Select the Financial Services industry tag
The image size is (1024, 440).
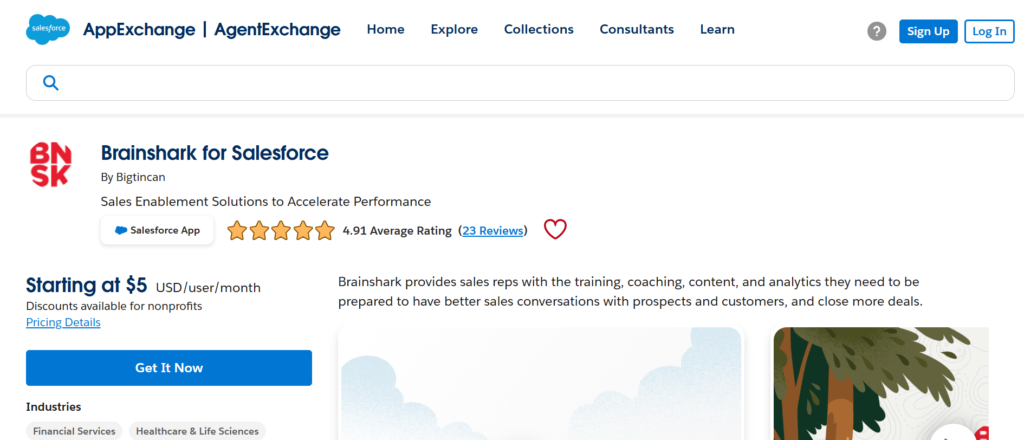[74, 431]
